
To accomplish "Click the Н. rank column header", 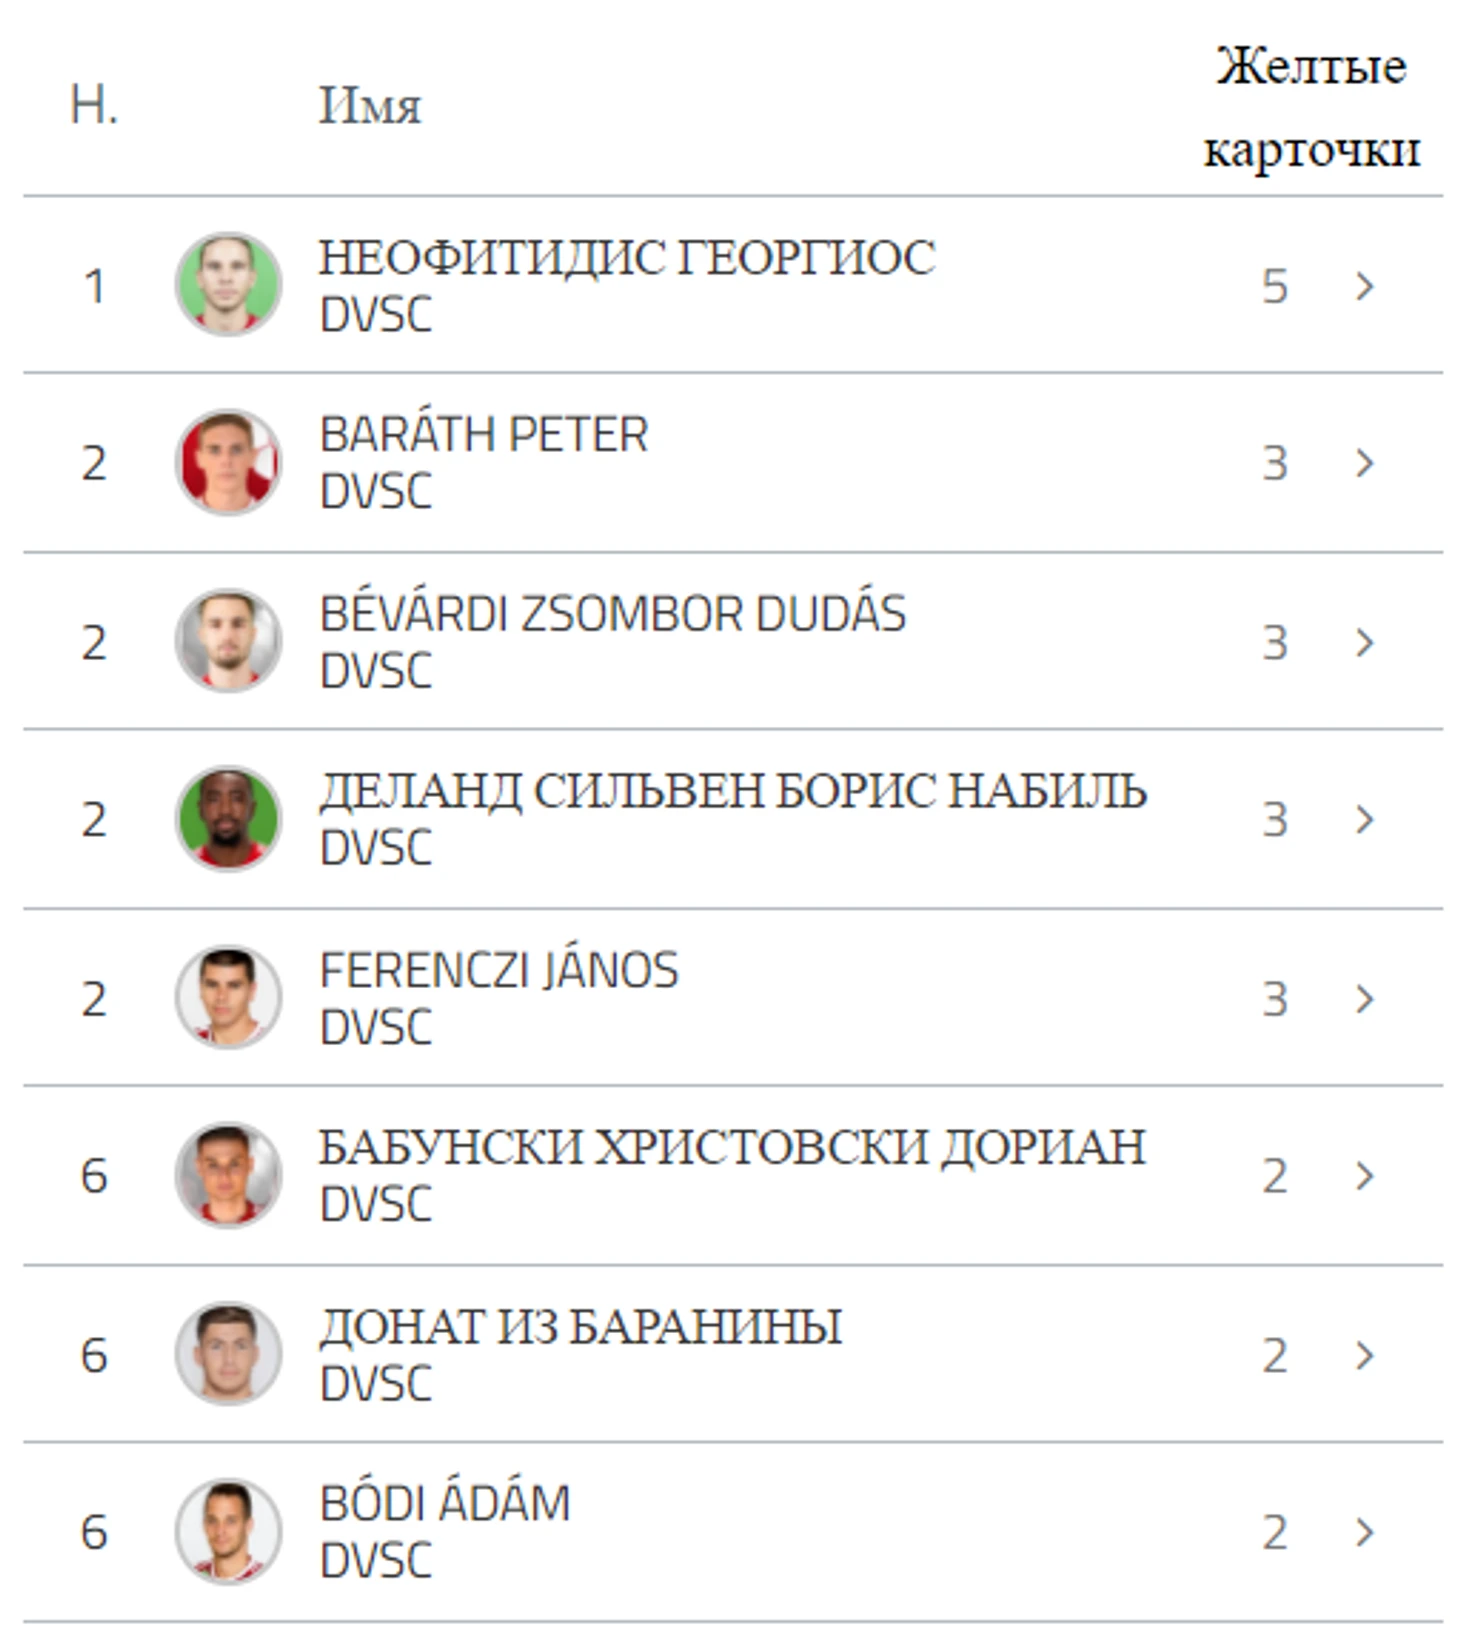I will click(94, 105).
